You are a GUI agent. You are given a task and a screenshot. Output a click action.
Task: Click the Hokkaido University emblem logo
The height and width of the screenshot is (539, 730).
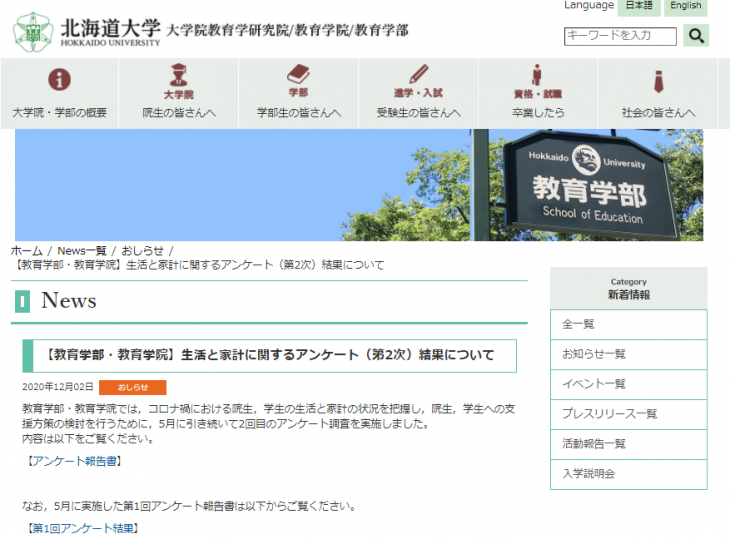click(x=32, y=32)
